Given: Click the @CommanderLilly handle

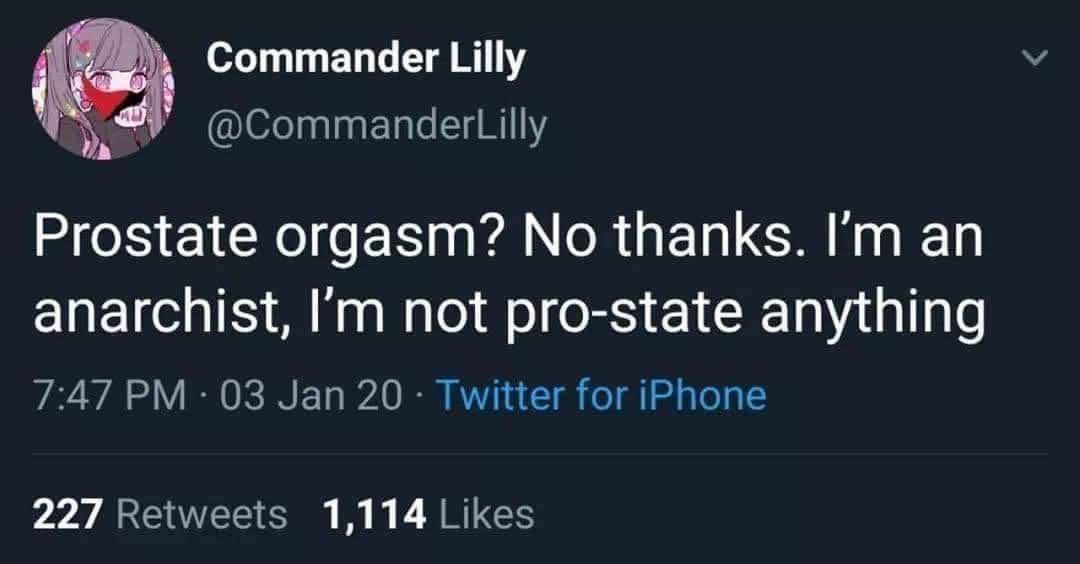Looking at the screenshot, I should (x=377, y=126).
